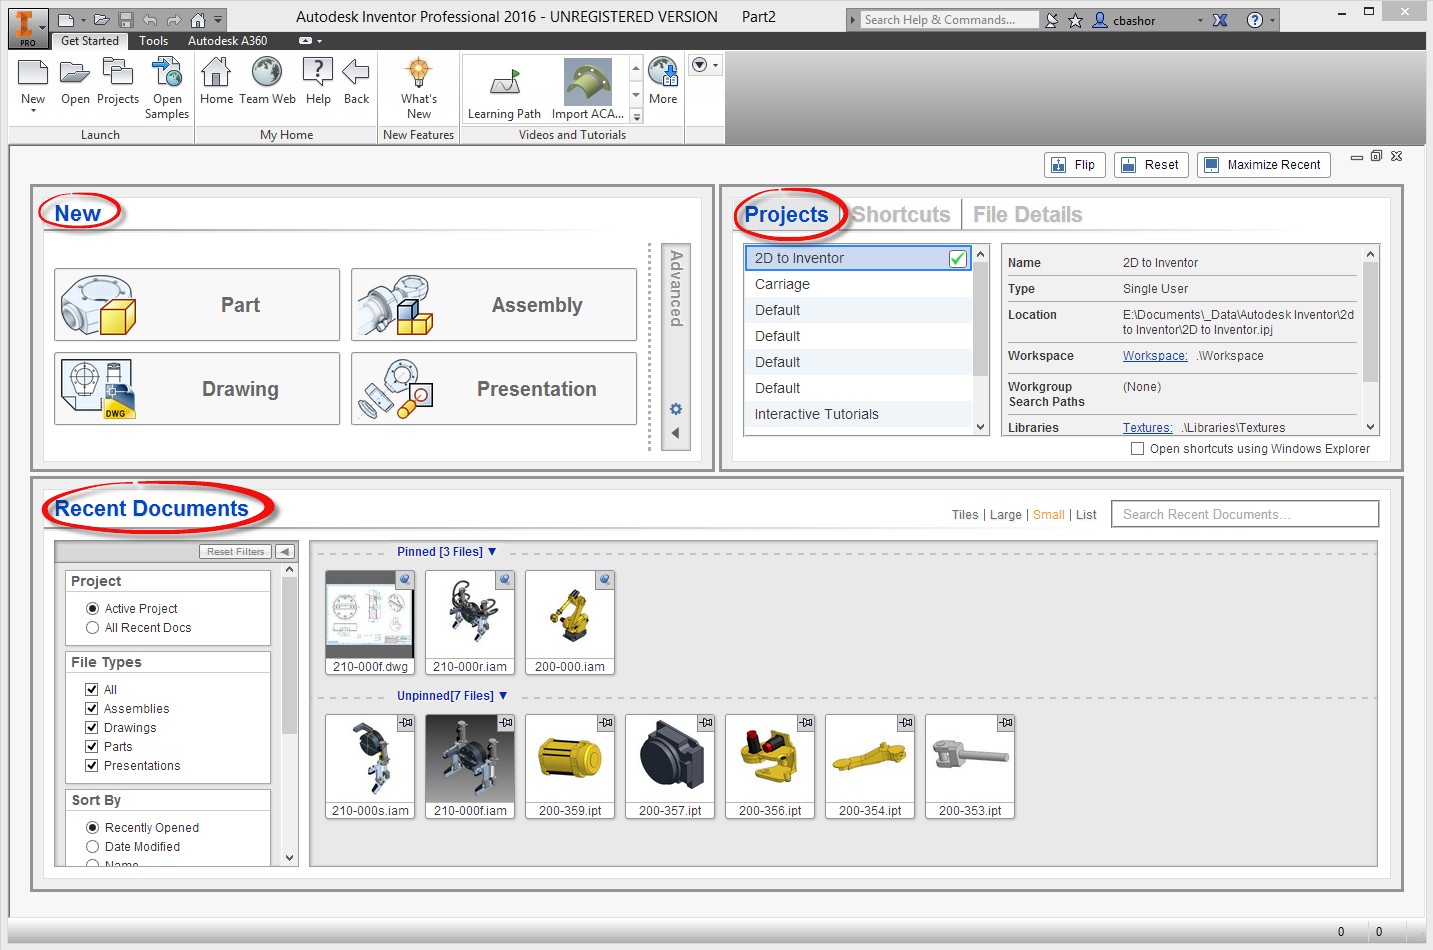
Task: Enable Open shortcuts using Windows Explorer
Action: pyautogui.click(x=1137, y=449)
